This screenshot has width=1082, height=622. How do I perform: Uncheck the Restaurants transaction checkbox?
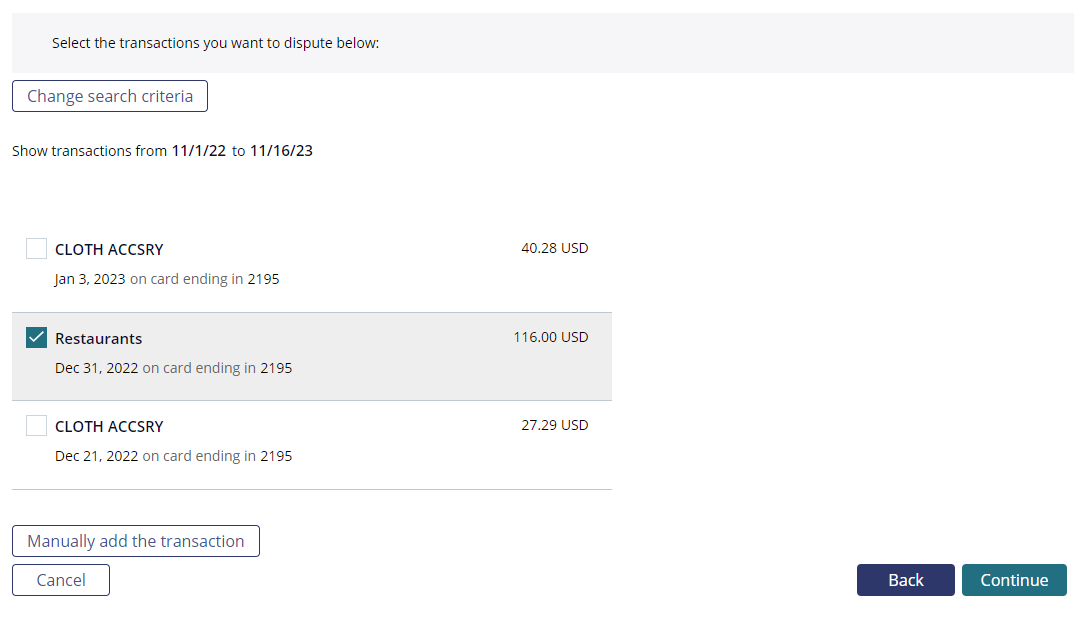37,338
